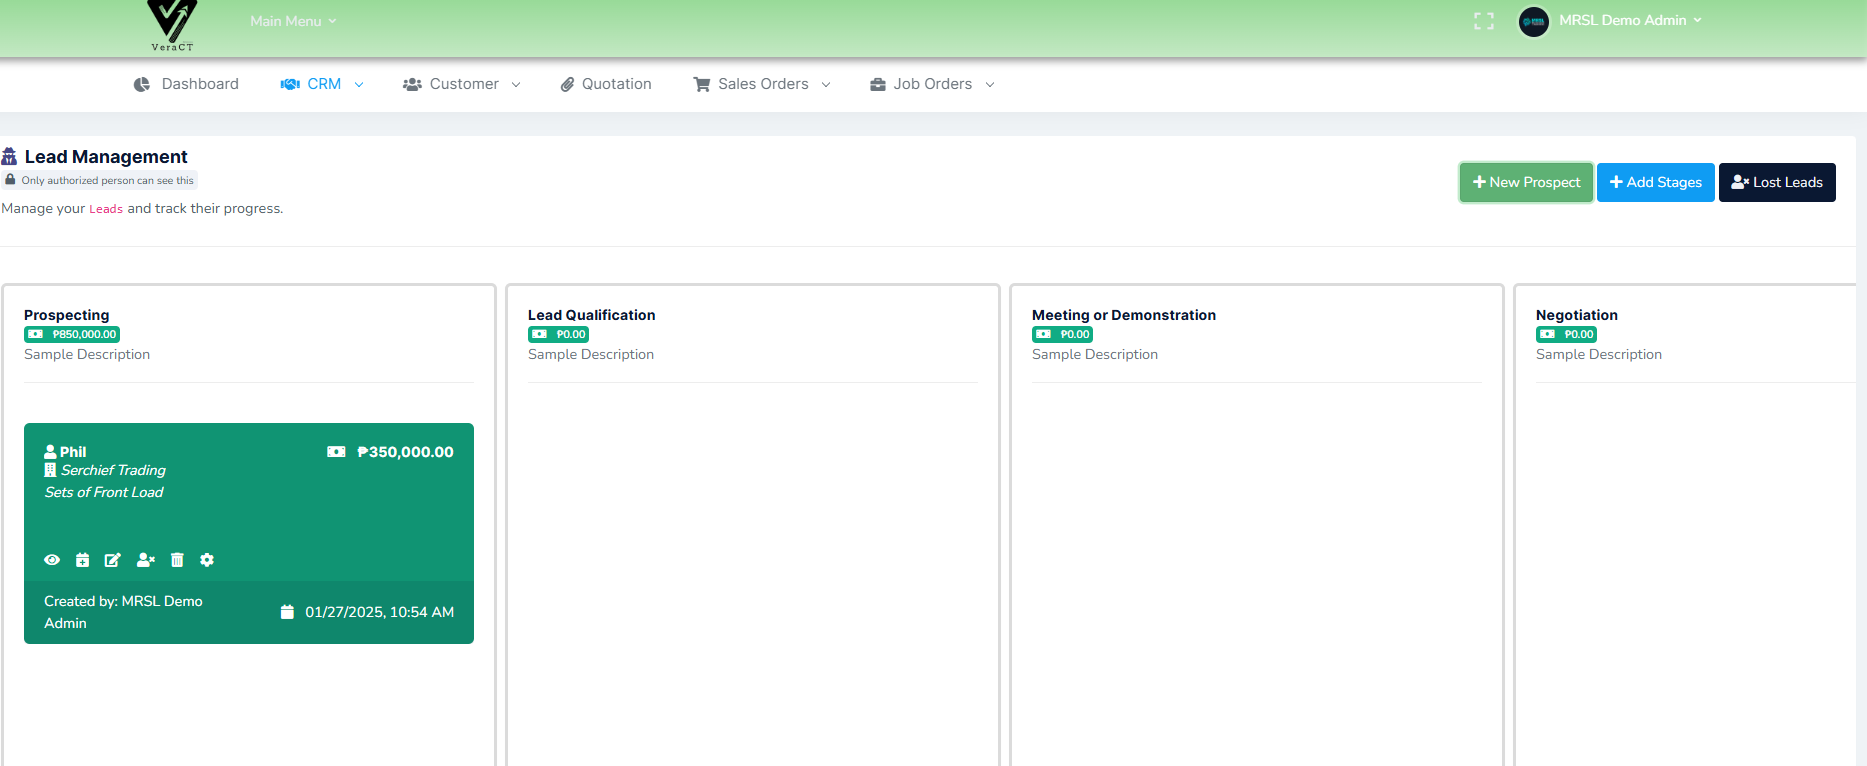Click calendar-plus icon on Phil's lead card
This screenshot has height=766, width=1867.
83,560
